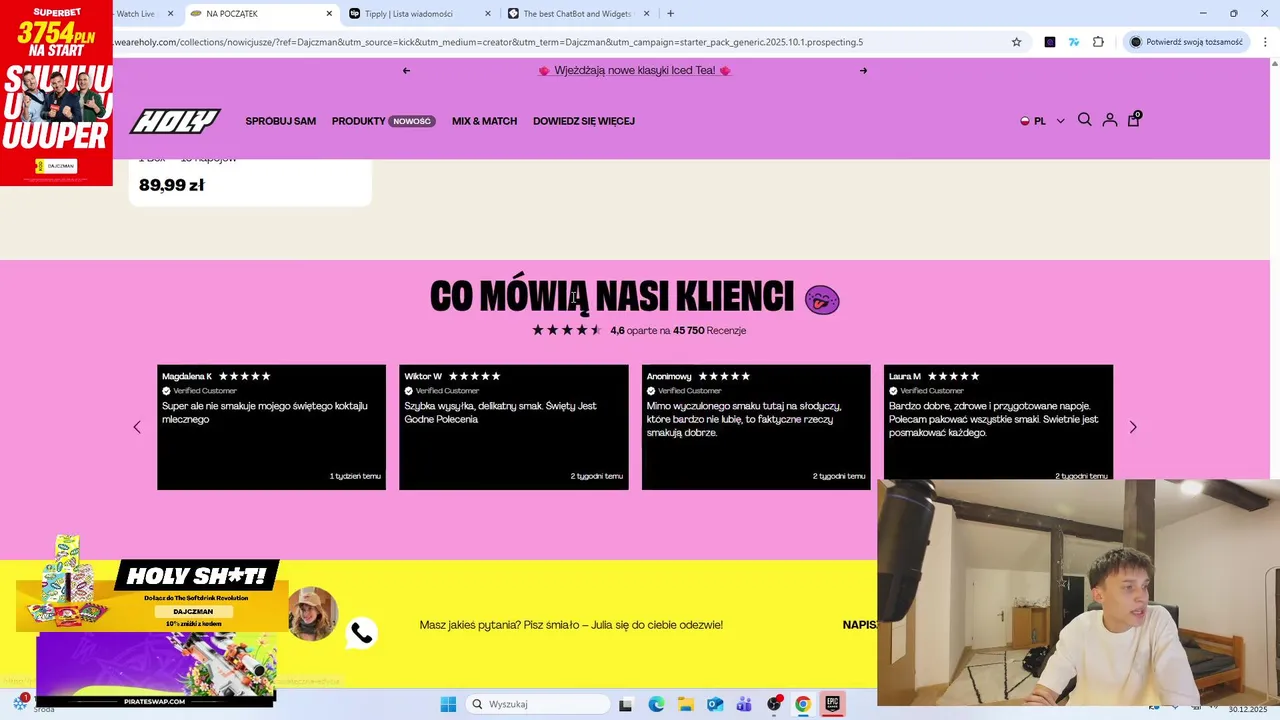Image resolution: width=1280 pixels, height=720 pixels.
Task: Close the NA POCZĄTEK tab
Action: point(329,14)
